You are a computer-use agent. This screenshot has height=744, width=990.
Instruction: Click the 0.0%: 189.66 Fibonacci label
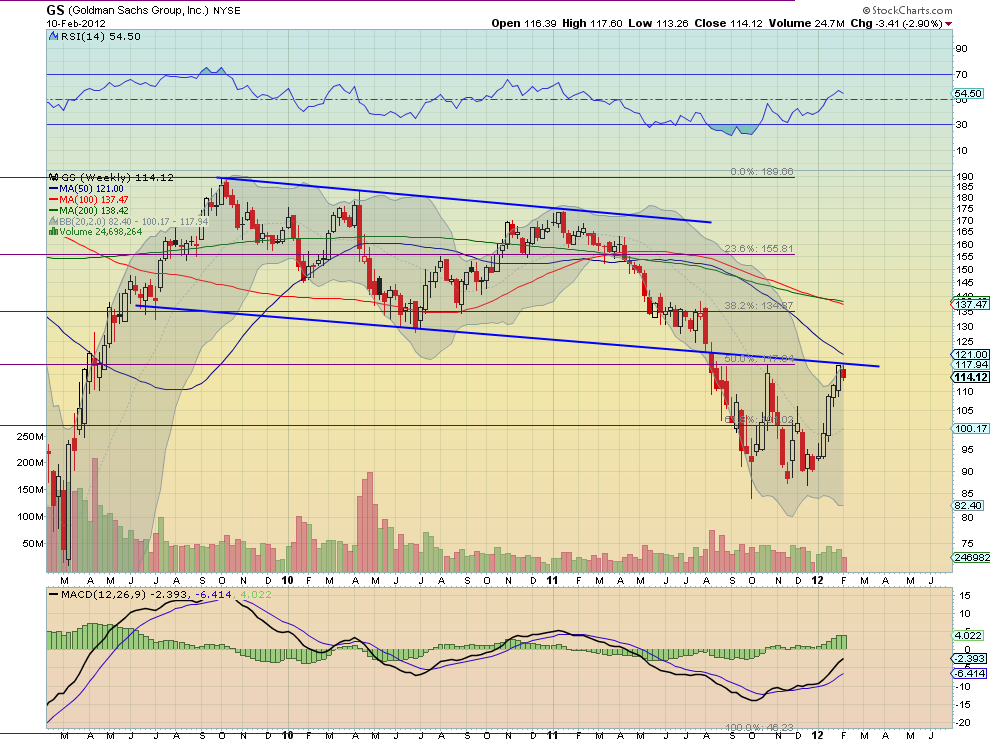point(761,172)
